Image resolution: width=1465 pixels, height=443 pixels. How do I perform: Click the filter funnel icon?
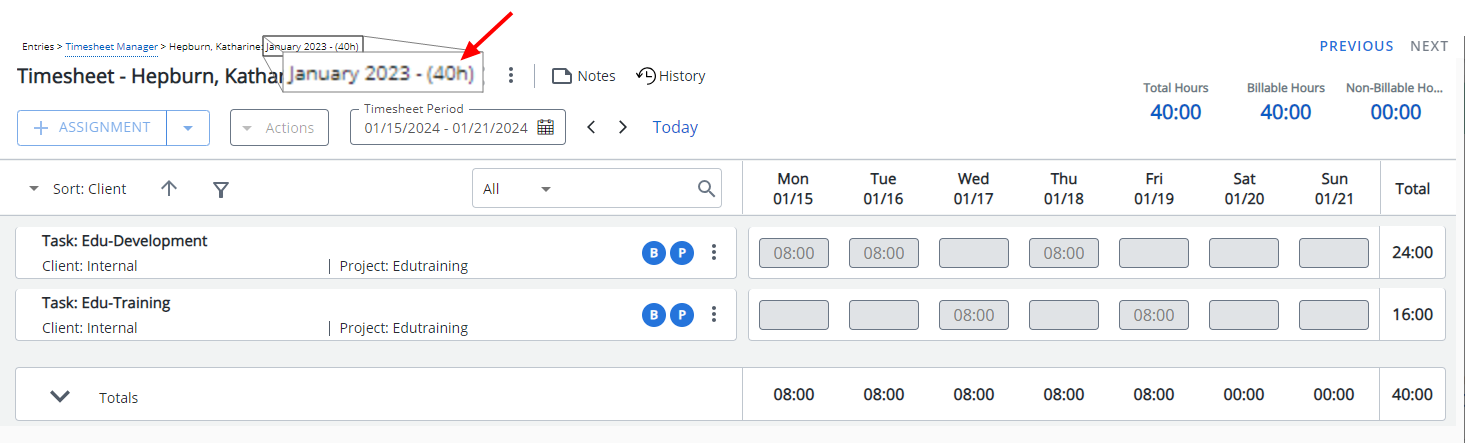tap(221, 189)
